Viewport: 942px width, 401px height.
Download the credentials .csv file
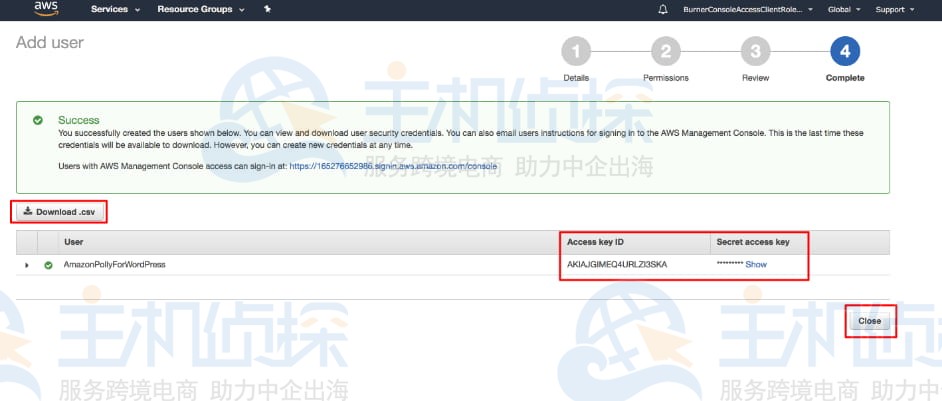click(x=59, y=212)
